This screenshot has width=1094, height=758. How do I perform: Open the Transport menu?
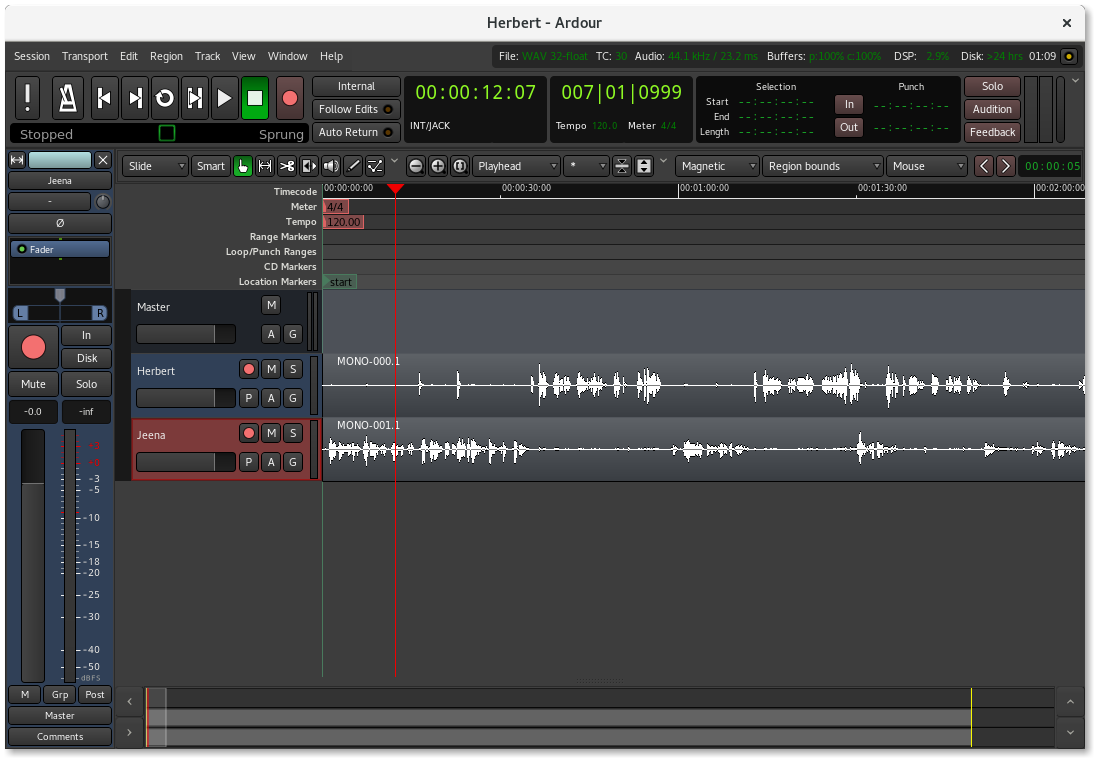pos(84,56)
